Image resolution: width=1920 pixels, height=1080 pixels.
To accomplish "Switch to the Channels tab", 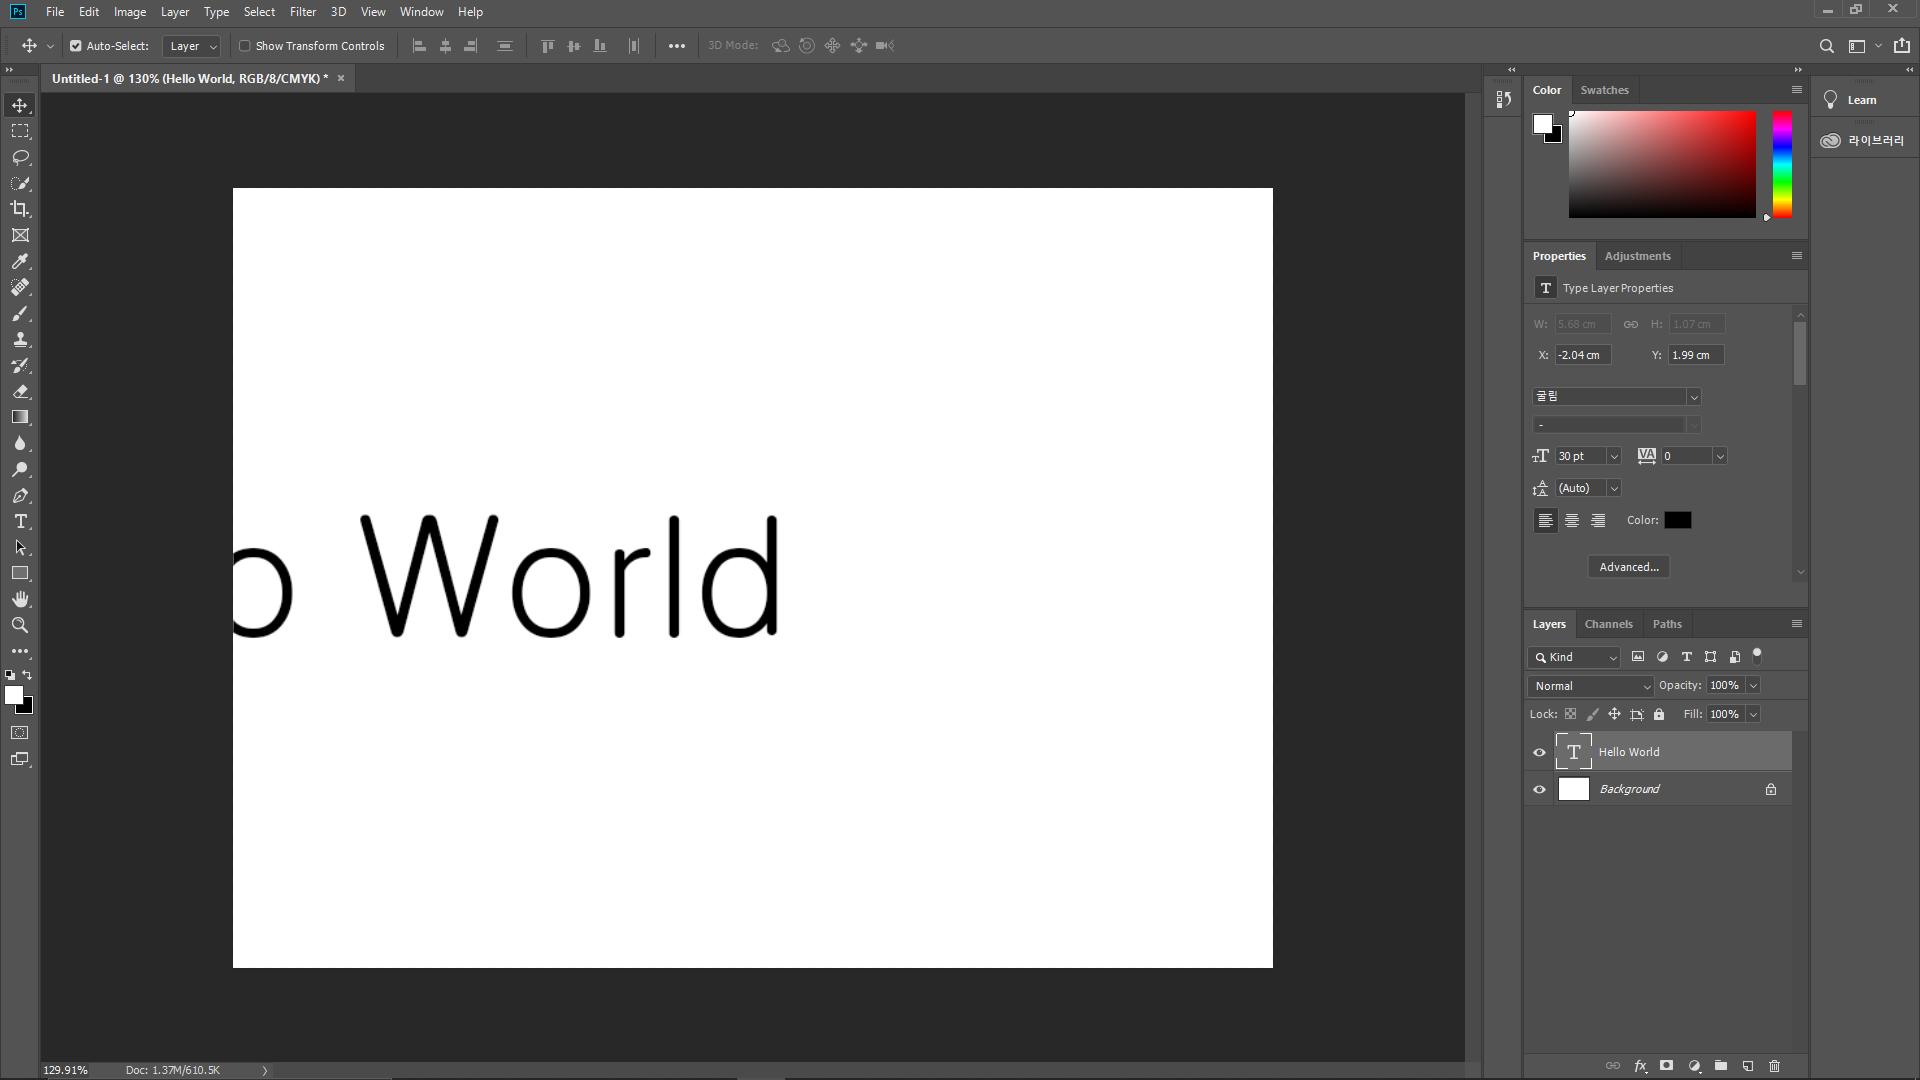I will pyautogui.click(x=1608, y=624).
